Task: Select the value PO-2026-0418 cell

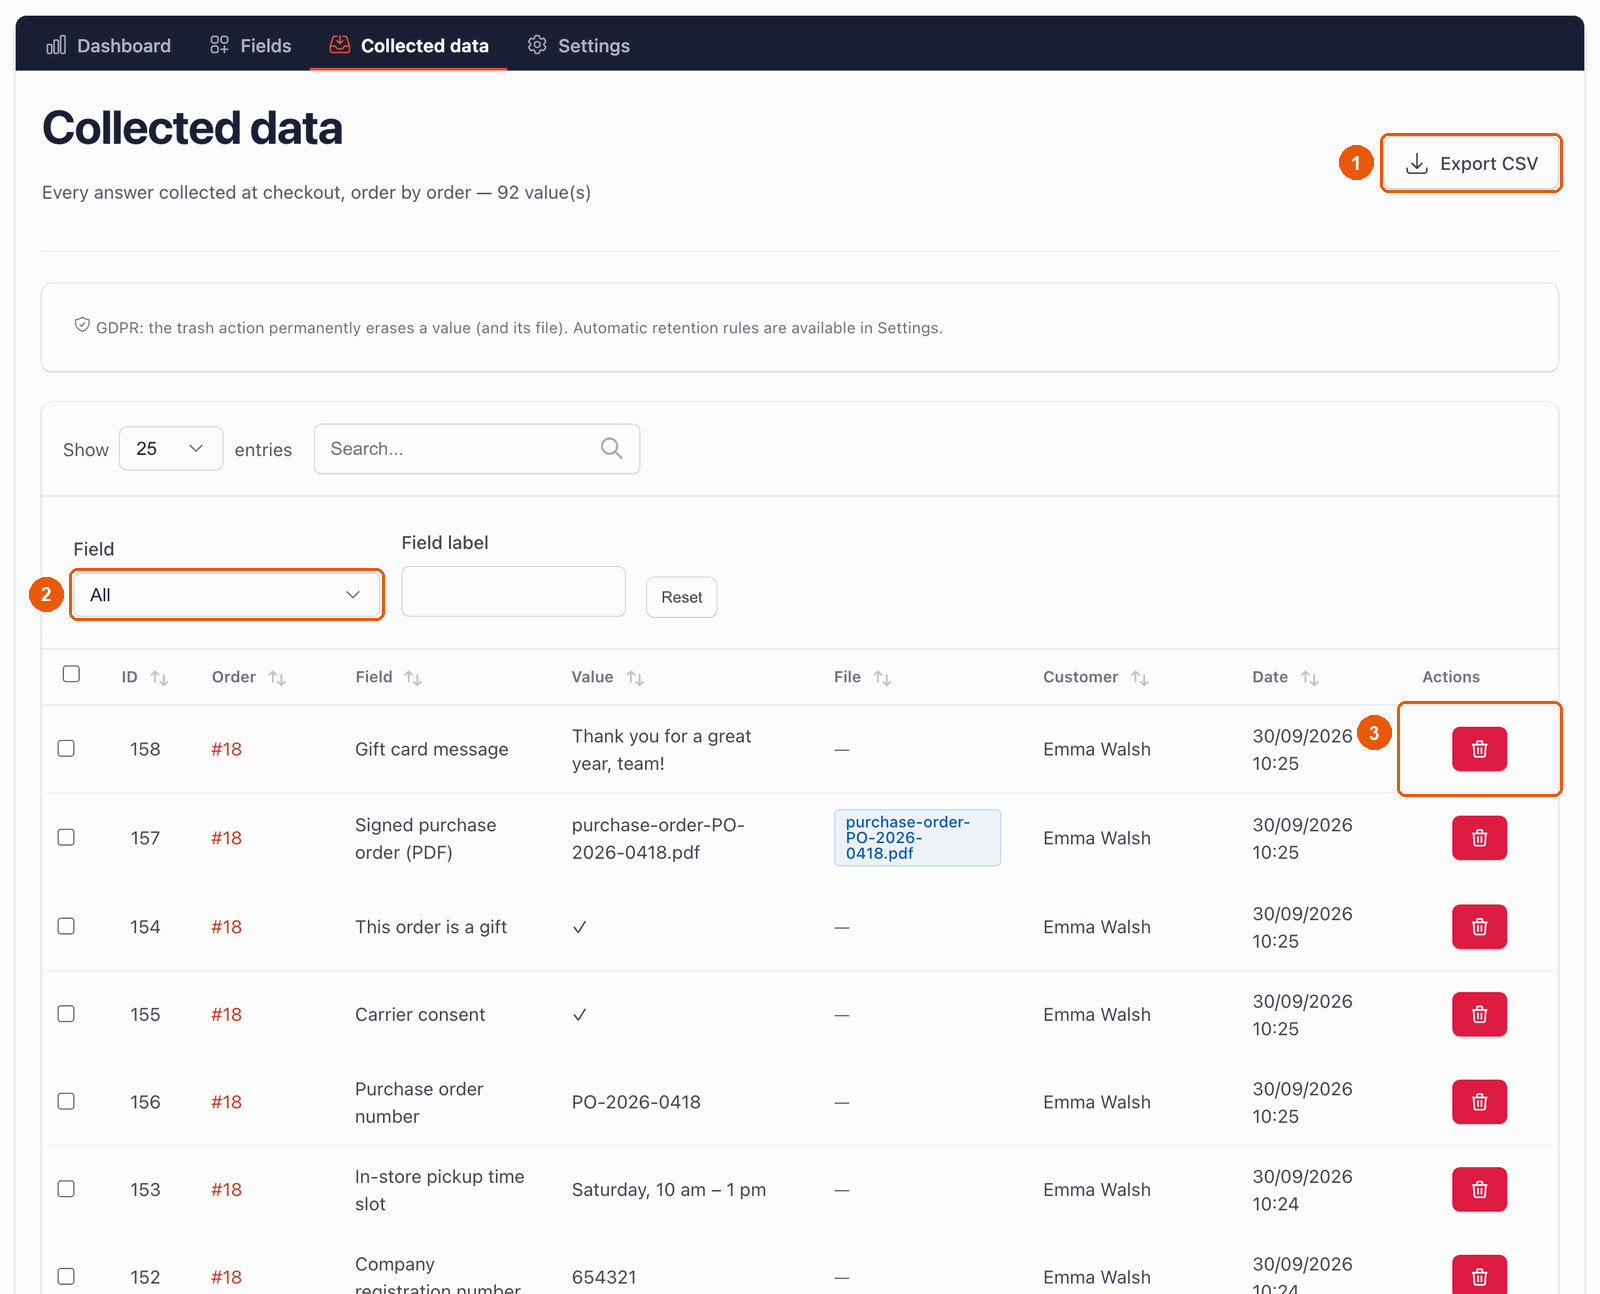Action: (x=636, y=1102)
